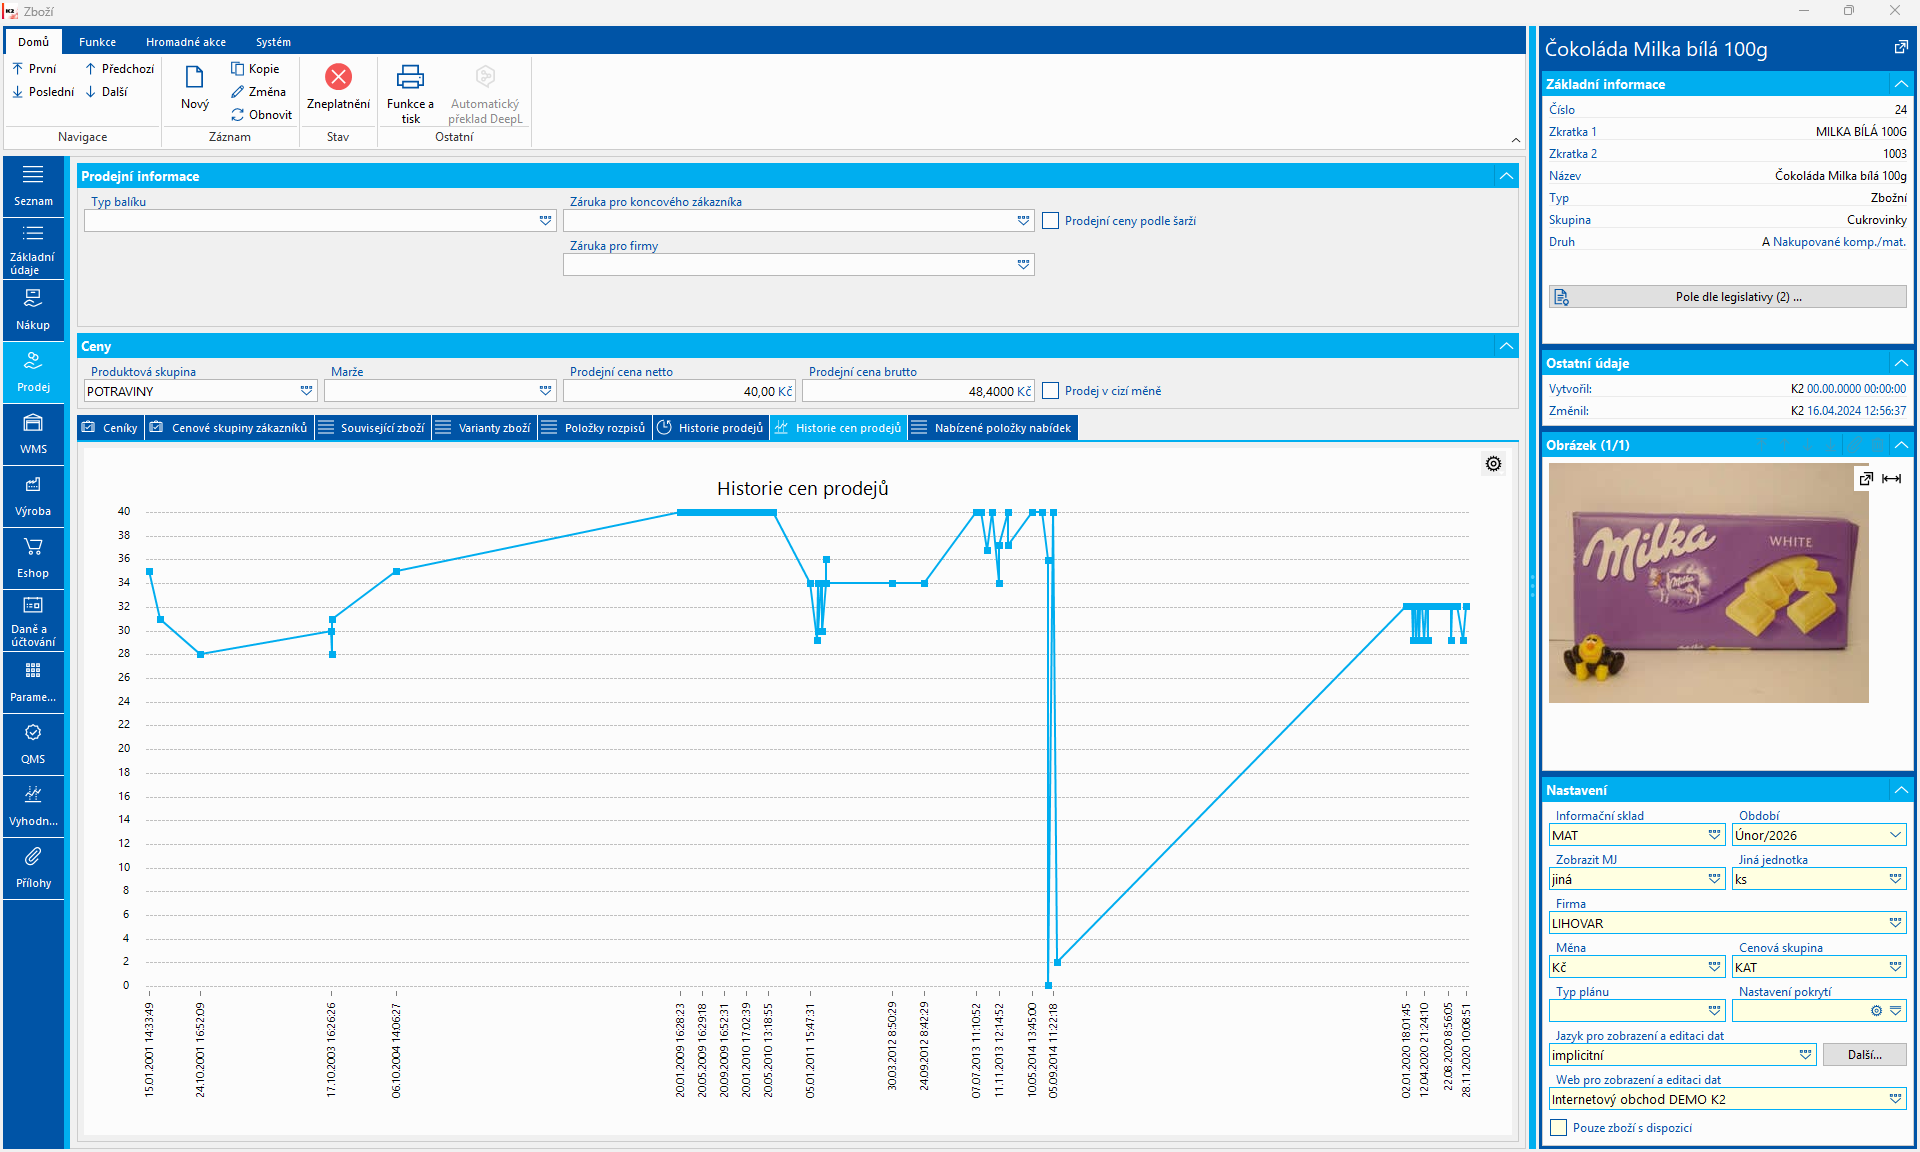Refresh the record with Obnovit

tap(261, 115)
